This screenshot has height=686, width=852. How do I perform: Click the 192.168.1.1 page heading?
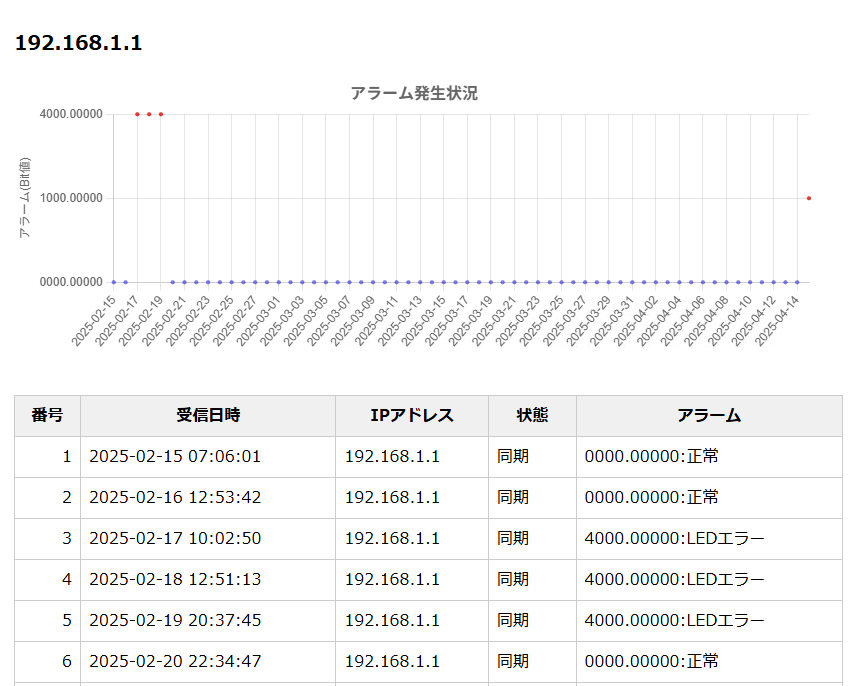pyautogui.click(x=78, y=43)
